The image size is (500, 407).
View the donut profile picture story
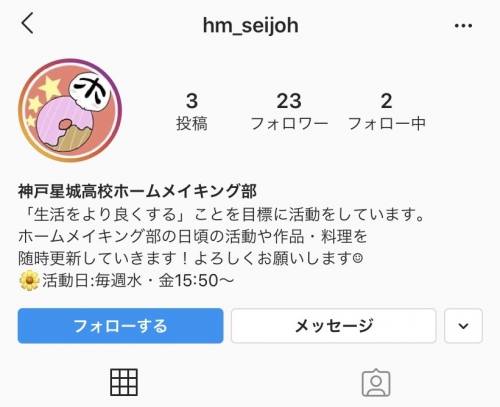pyautogui.click(x=70, y=110)
